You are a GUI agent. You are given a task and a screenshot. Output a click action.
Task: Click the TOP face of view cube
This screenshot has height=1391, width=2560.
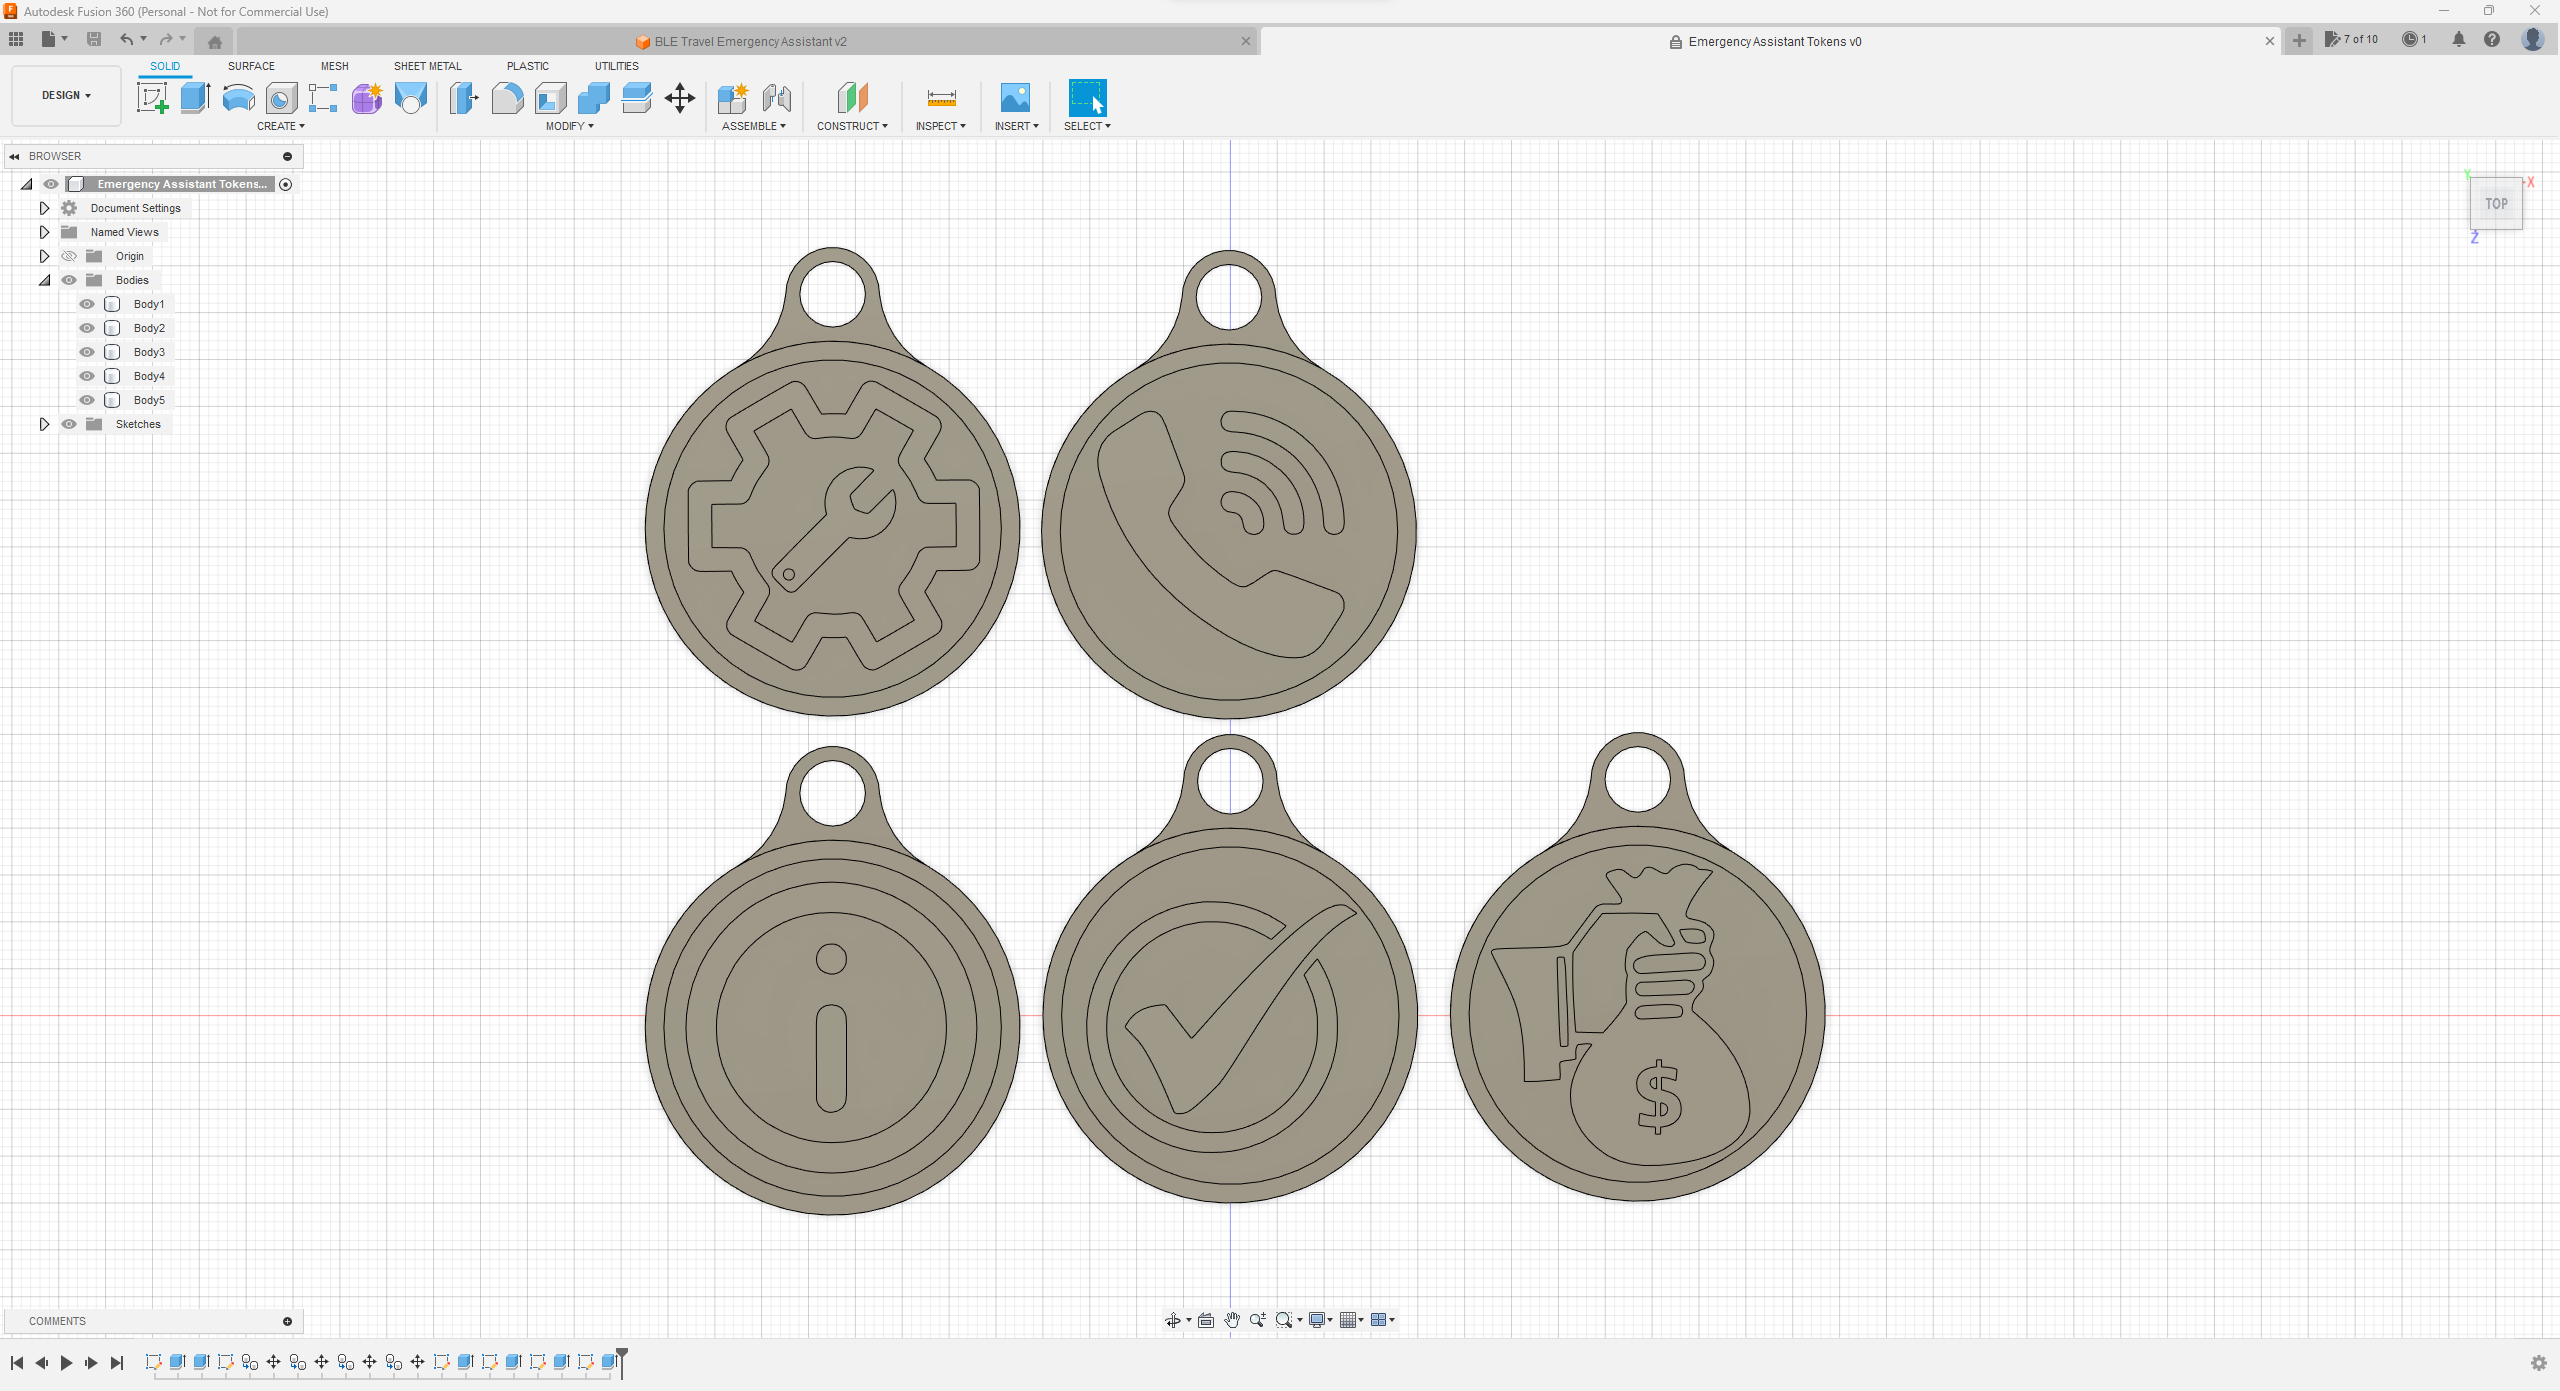2496,204
